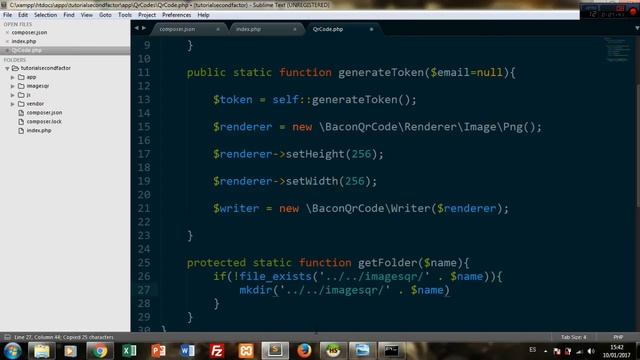Image resolution: width=640 pixels, height=360 pixels.
Task: Click the composer.lock file icon
Action: 21,122
